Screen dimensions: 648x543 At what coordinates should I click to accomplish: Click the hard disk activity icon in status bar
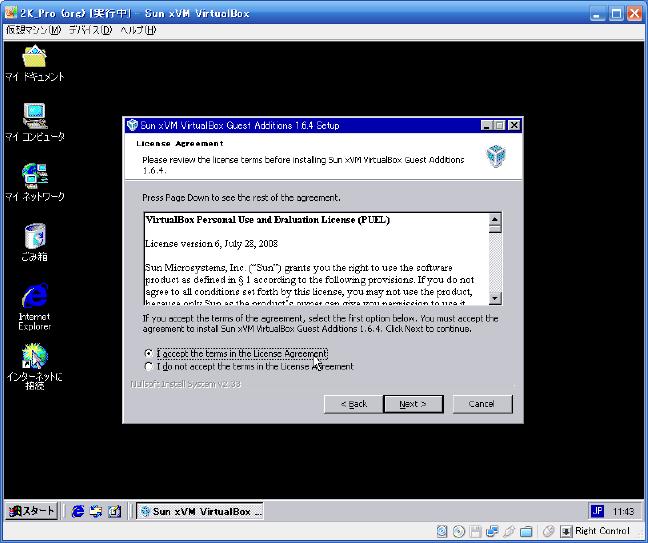442,531
